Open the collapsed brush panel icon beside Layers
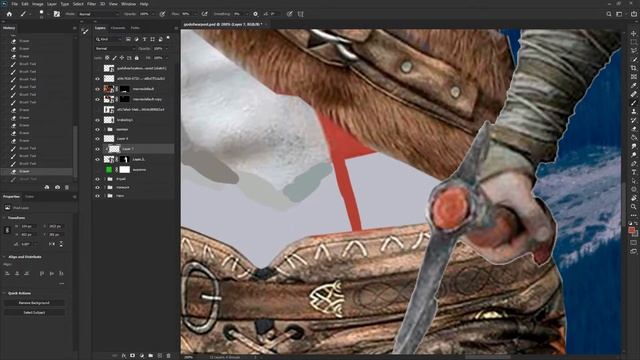The image size is (640, 360). coord(85,31)
